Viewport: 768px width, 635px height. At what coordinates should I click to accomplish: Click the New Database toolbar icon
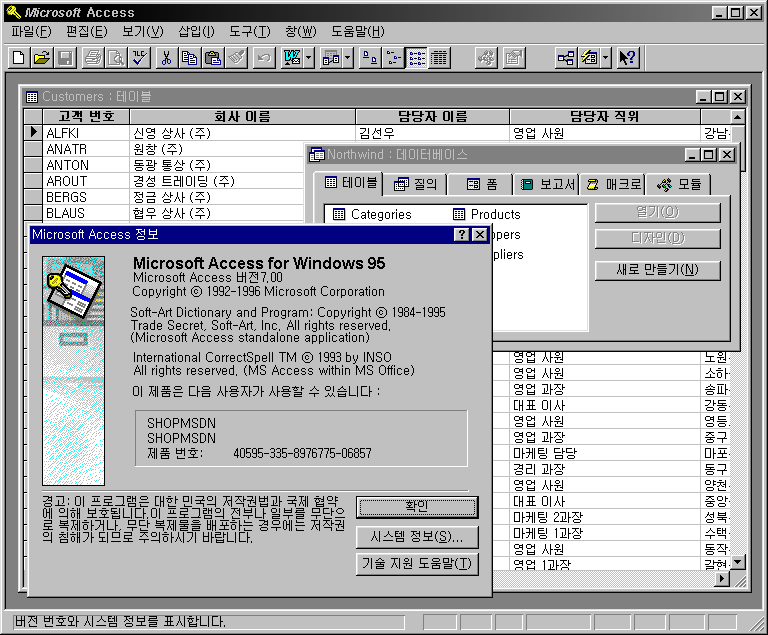pos(19,58)
